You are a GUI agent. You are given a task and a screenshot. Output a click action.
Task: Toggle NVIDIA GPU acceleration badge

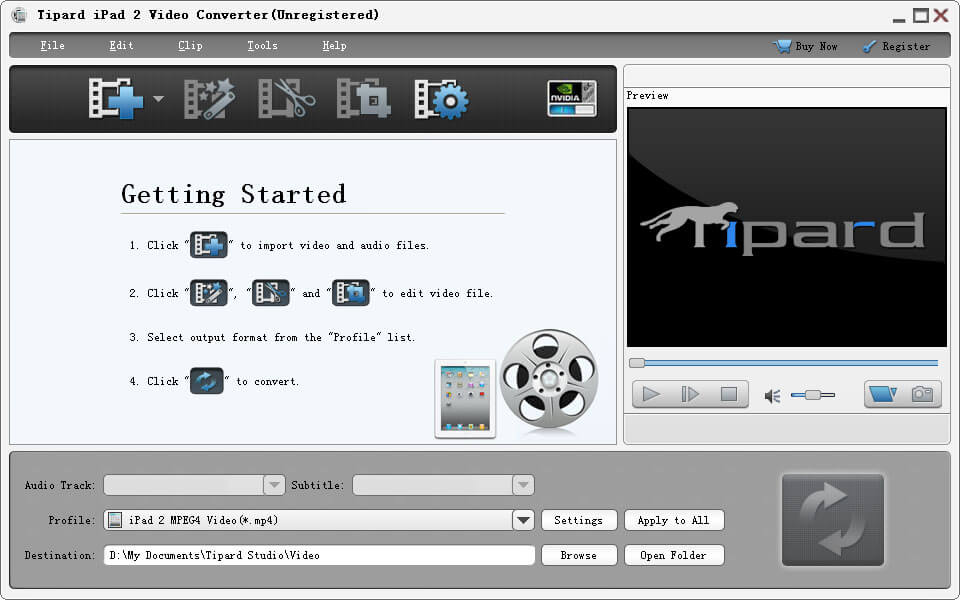(572, 98)
